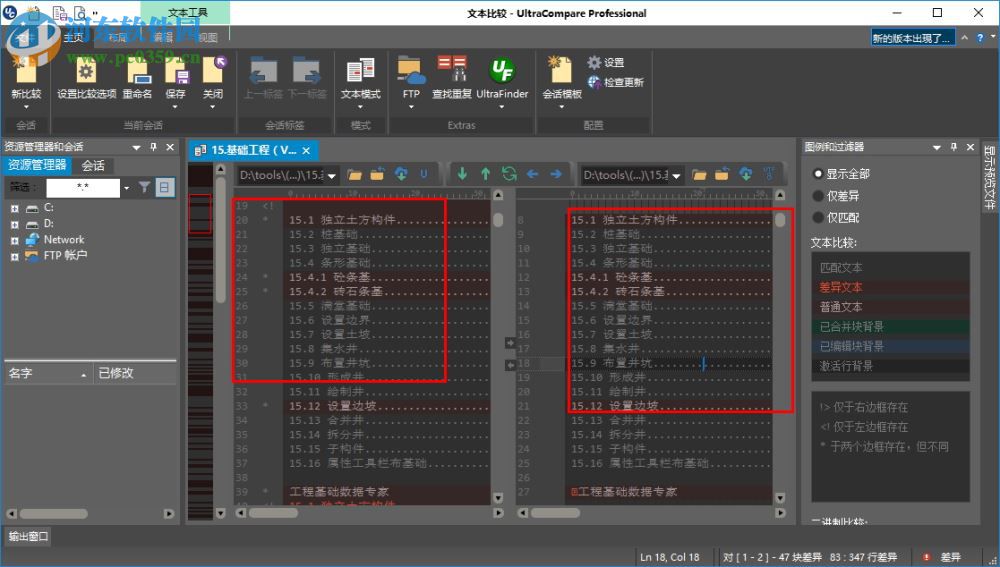1000x567 pixels.
Task: Open the filter field dropdown arrow
Action: click(x=126, y=188)
